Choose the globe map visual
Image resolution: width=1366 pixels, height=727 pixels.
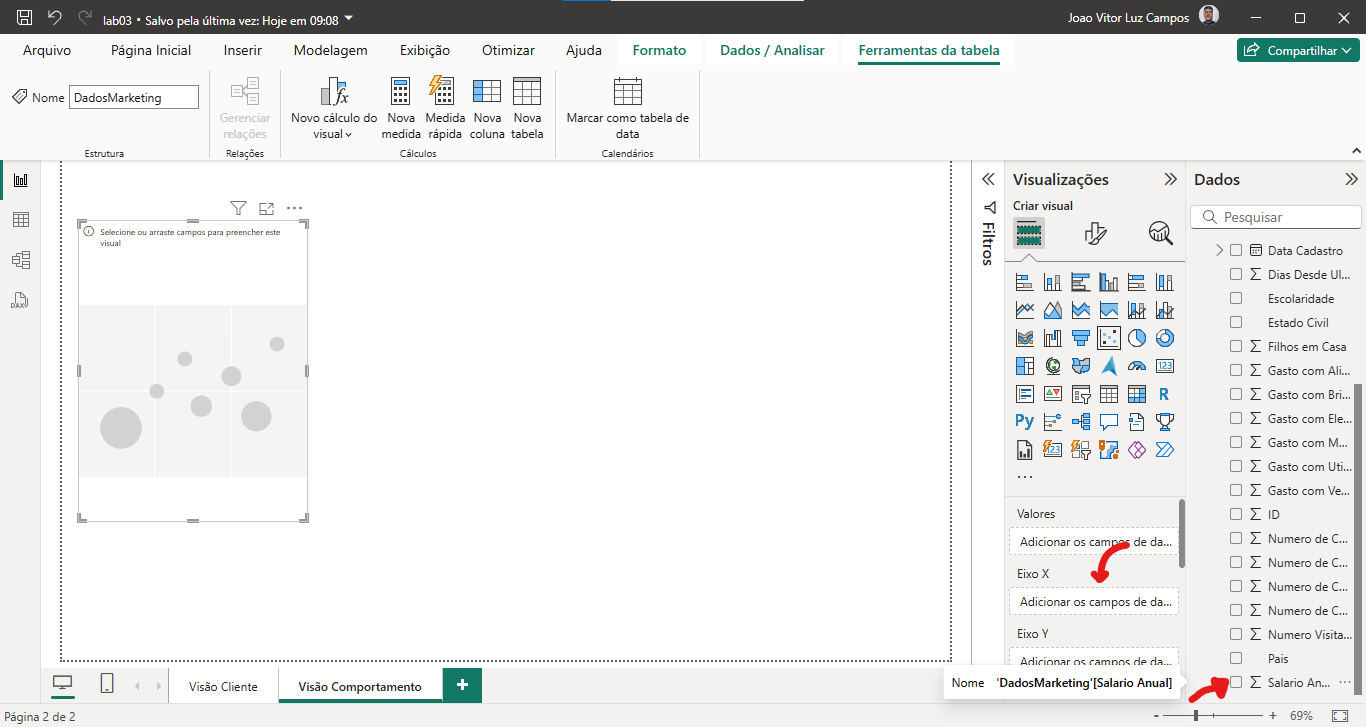(x=1053, y=366)
